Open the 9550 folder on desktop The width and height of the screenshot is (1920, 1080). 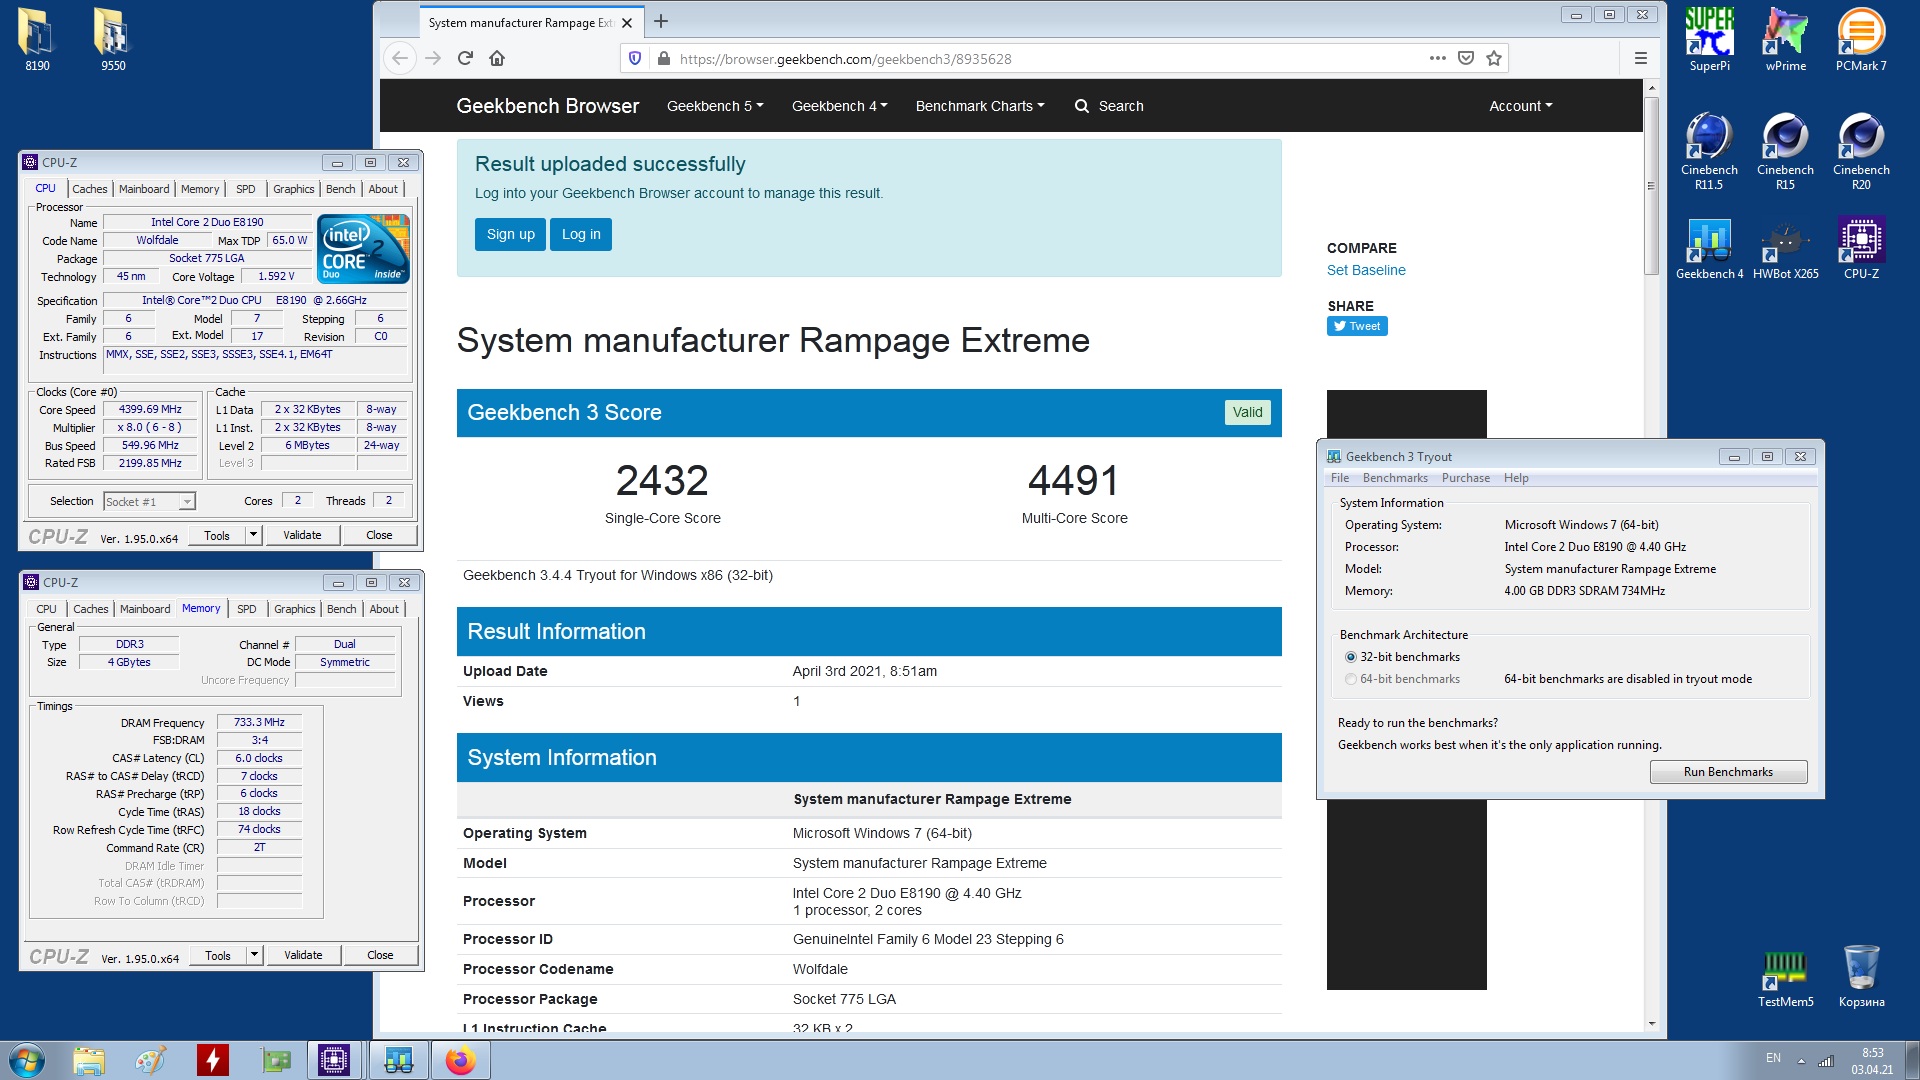[113, 40]
